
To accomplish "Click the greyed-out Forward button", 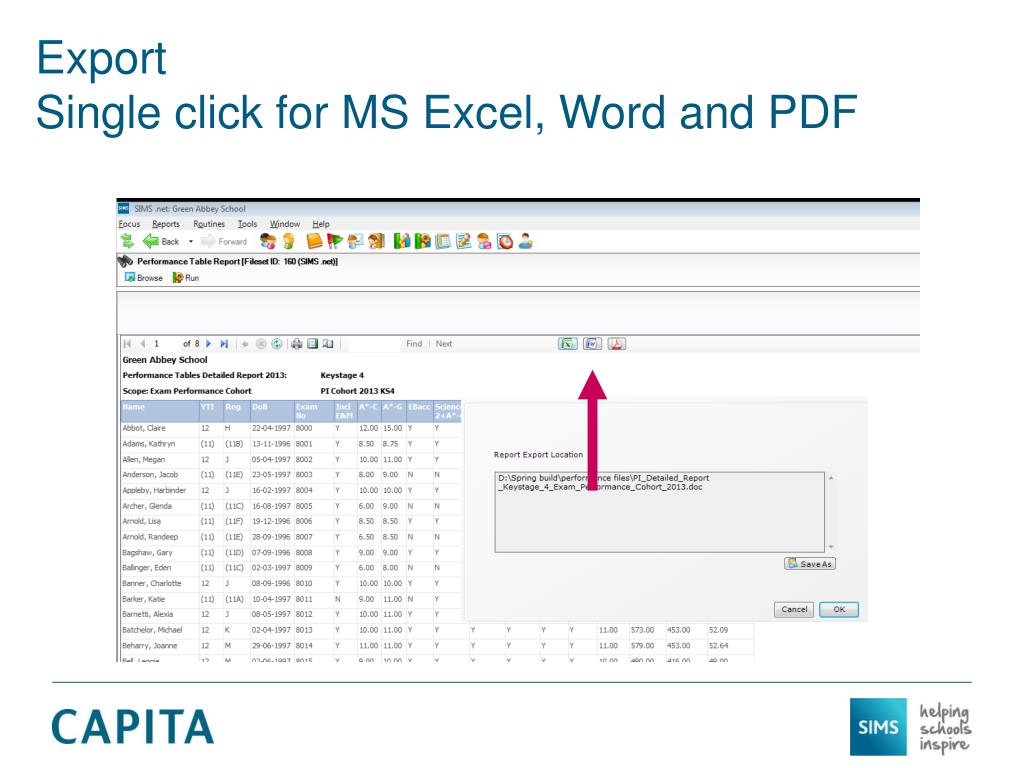I will pyautogui.click(x=224, y=242).
